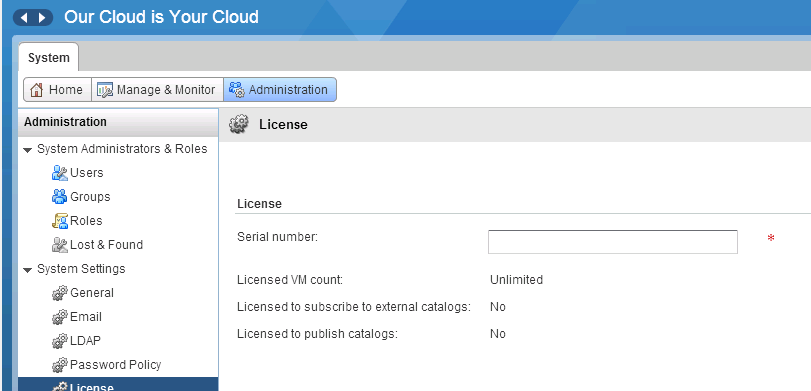Open Groups in the sidebar
811x391 pixels.
[x=90, y=197]
